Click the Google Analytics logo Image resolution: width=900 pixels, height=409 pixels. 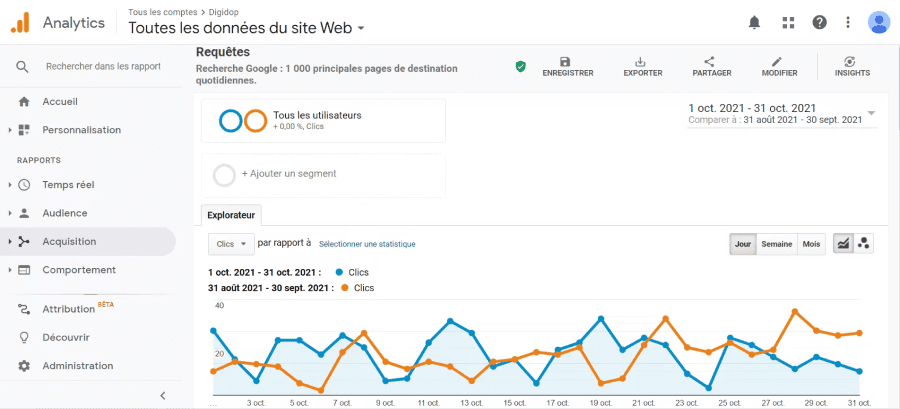(x=20, y=22)
